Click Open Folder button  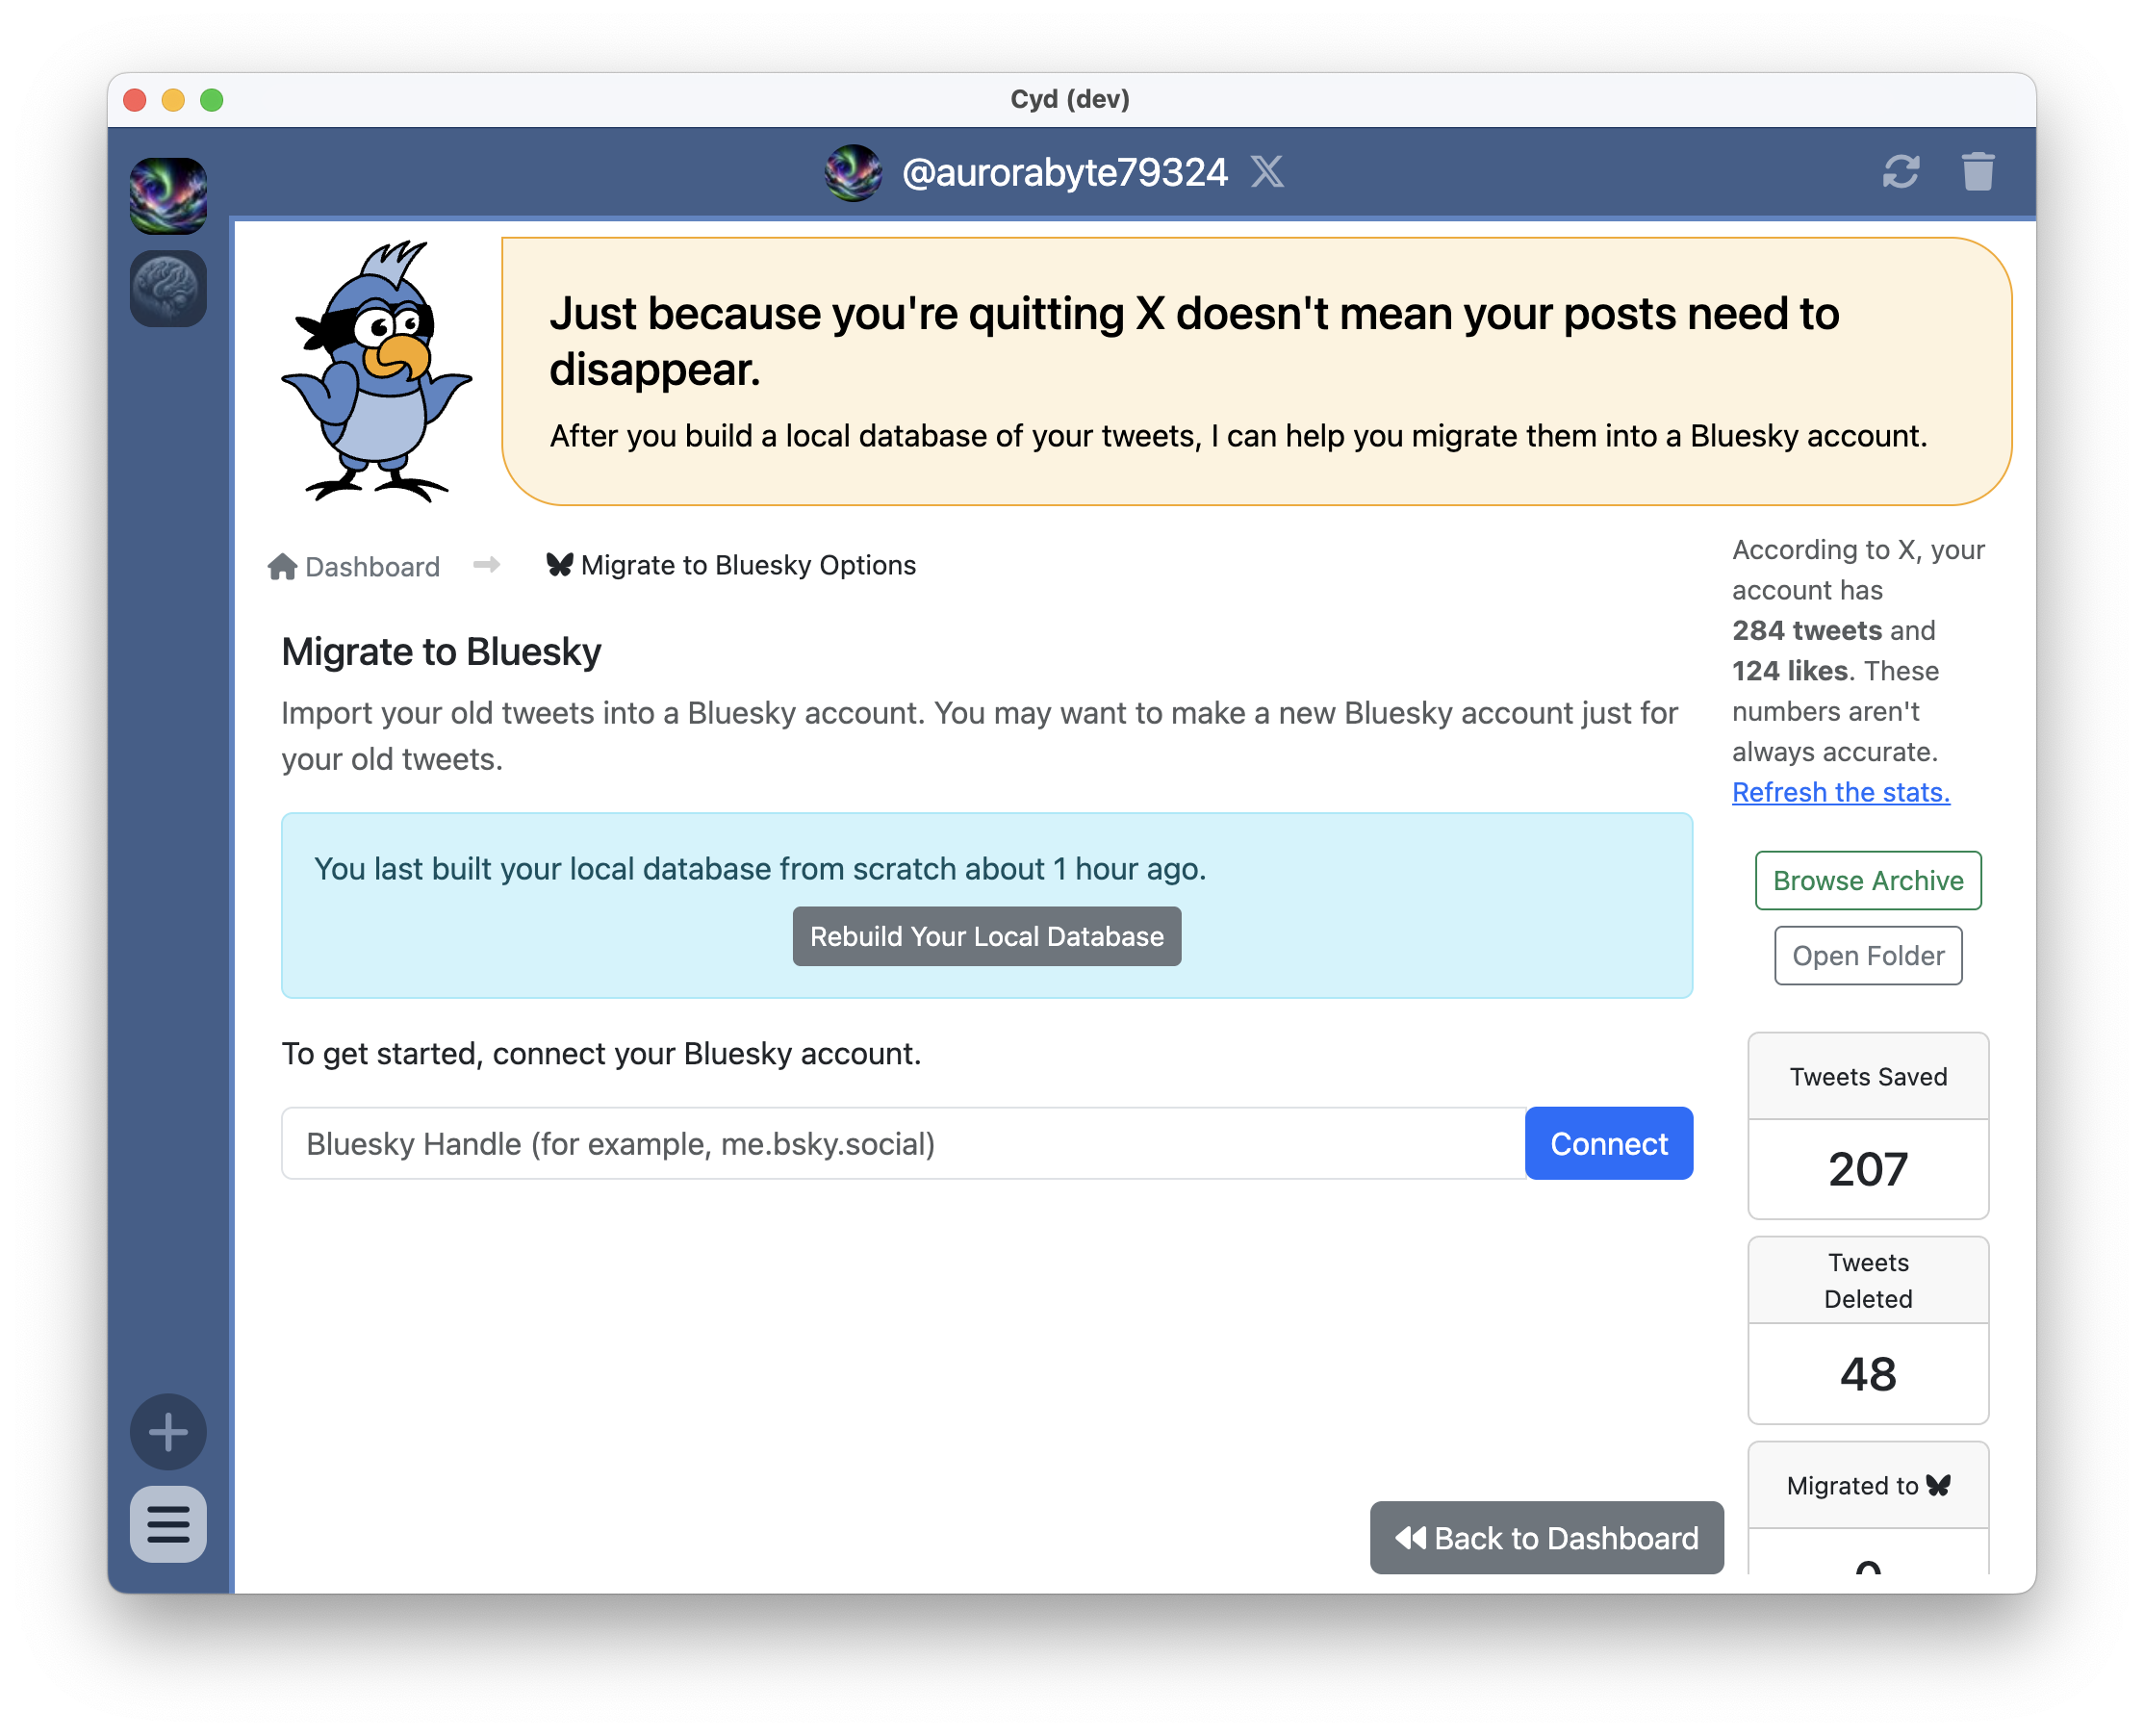(x=1867, y=956)
